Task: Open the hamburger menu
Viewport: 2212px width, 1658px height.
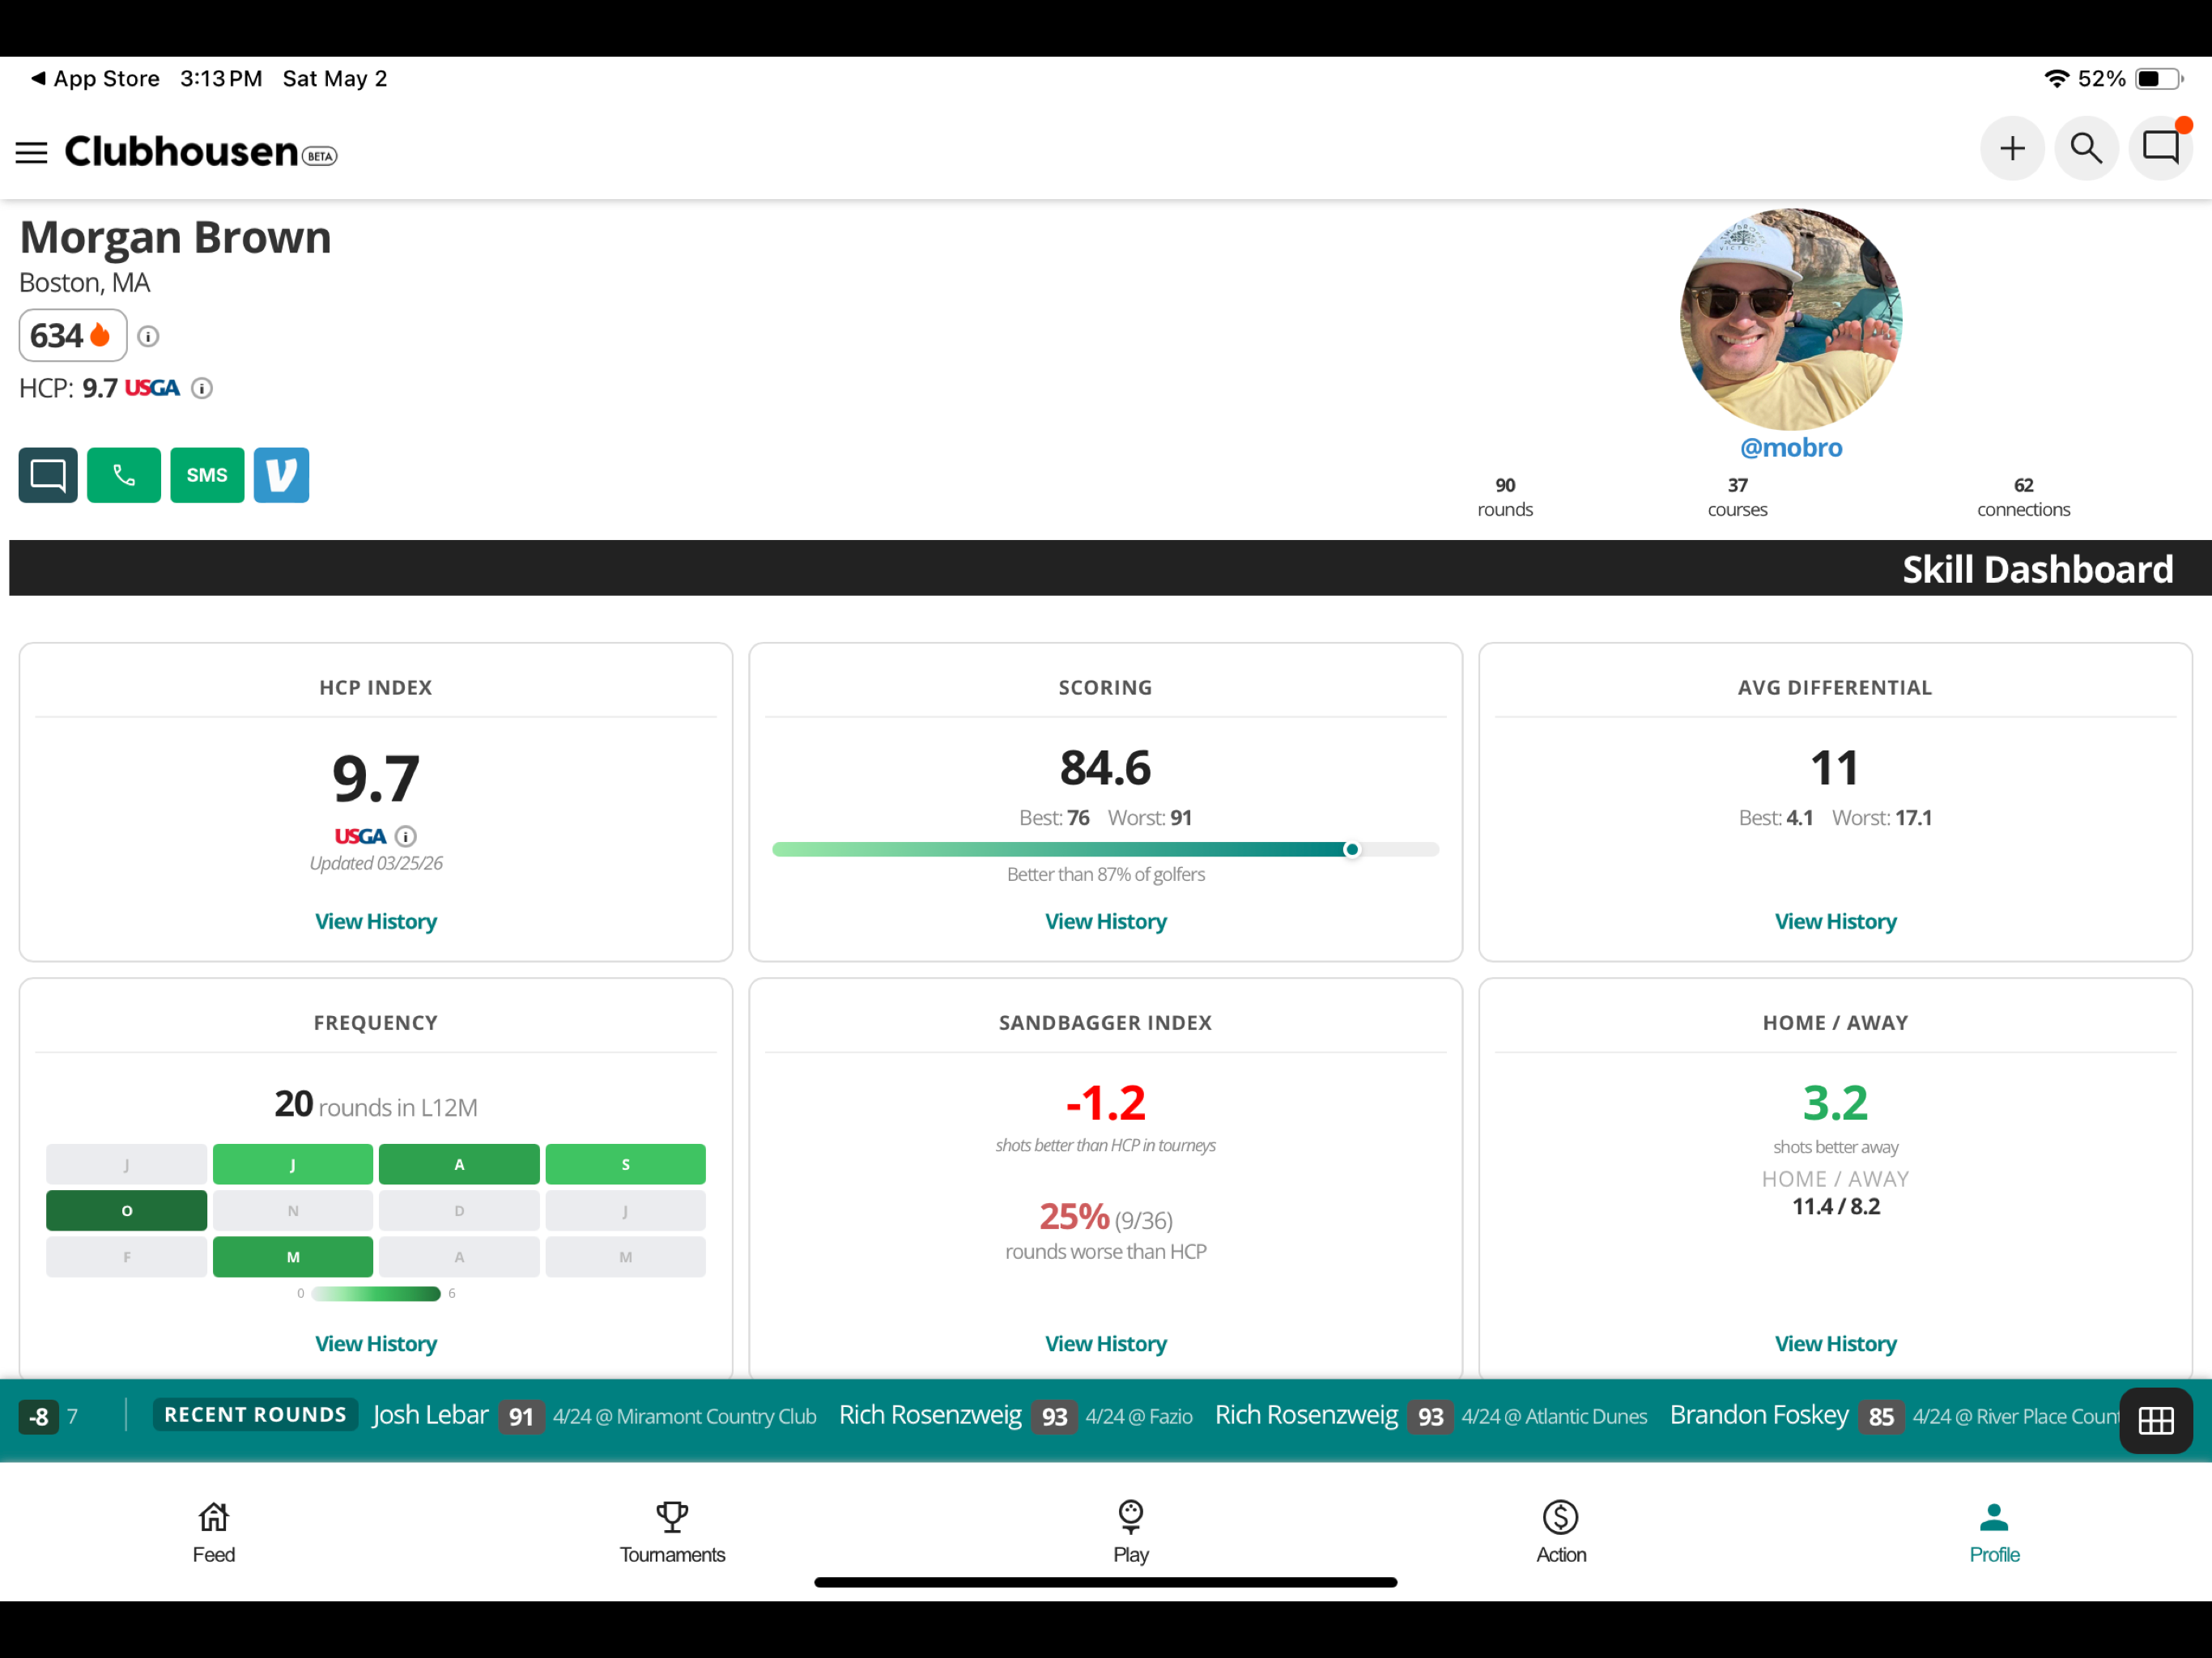Action: 31,152
